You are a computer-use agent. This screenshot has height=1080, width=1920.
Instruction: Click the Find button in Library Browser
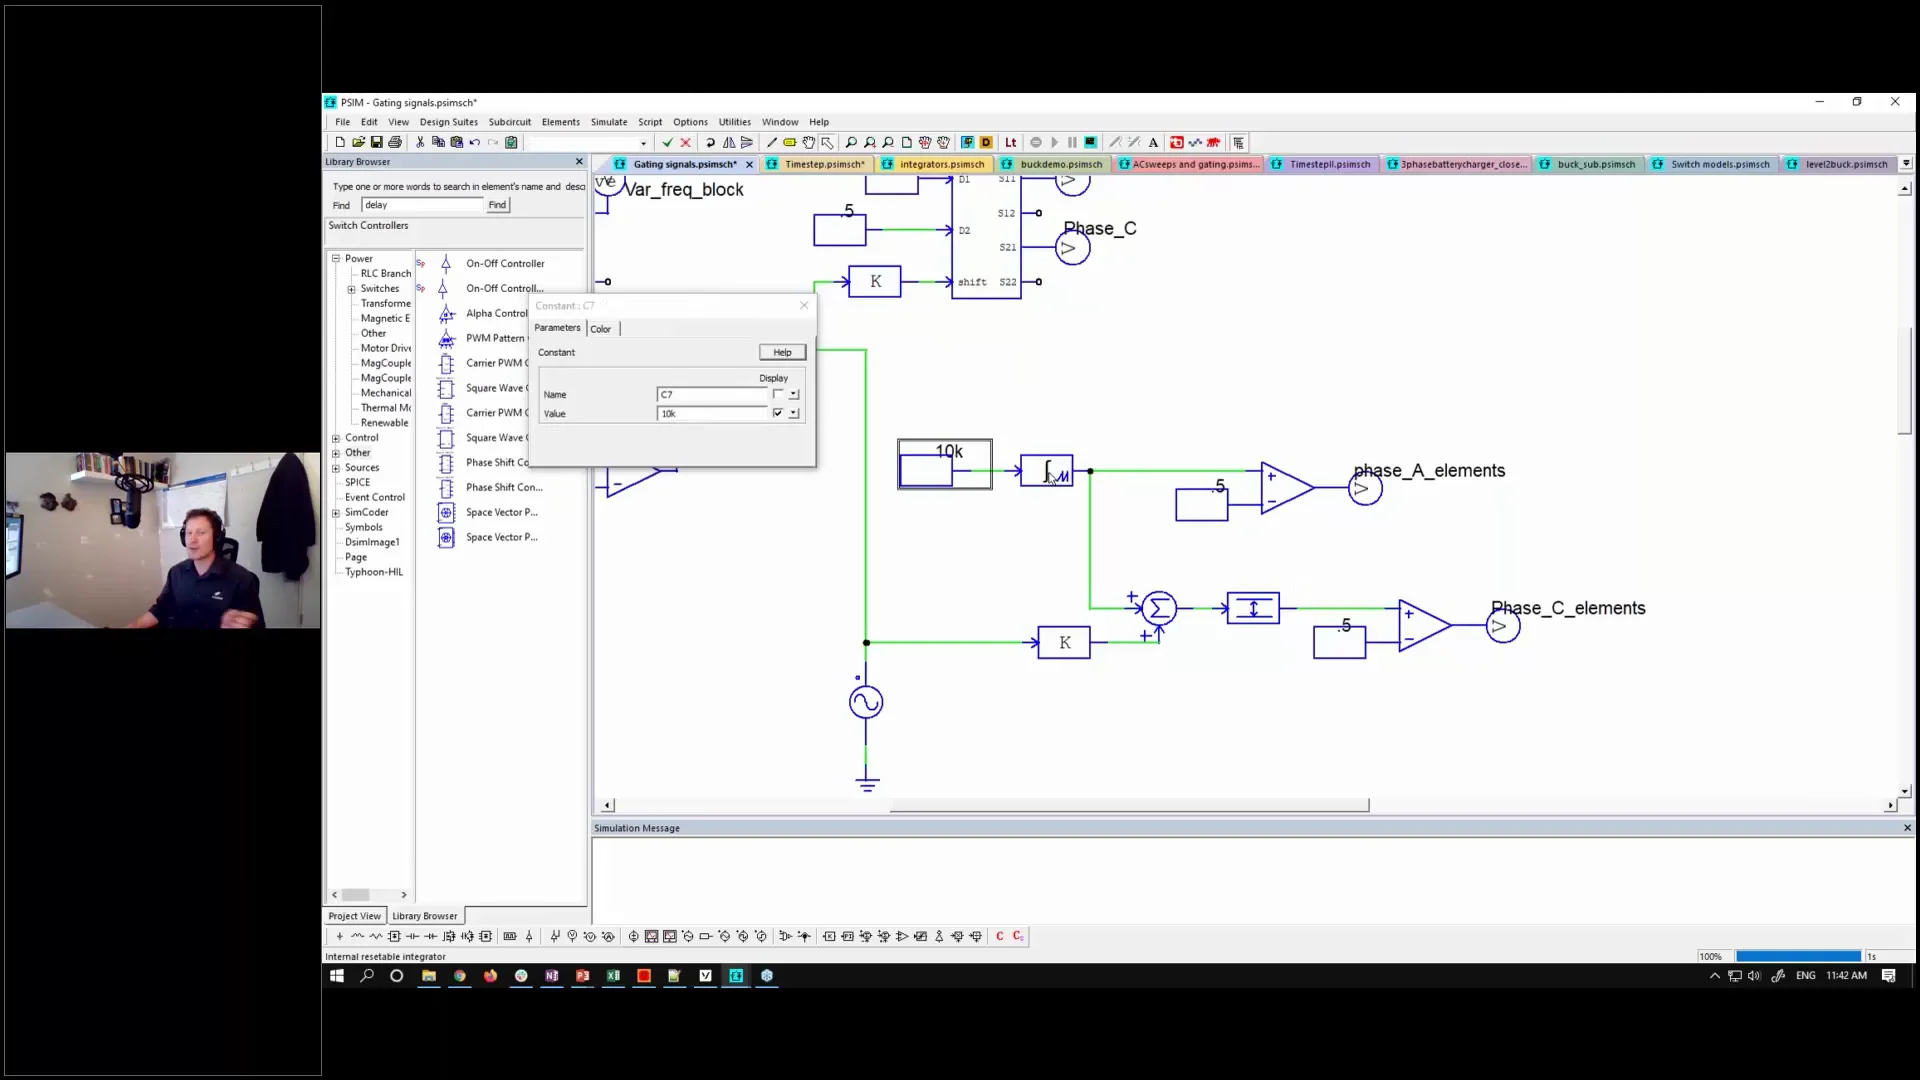497,205
